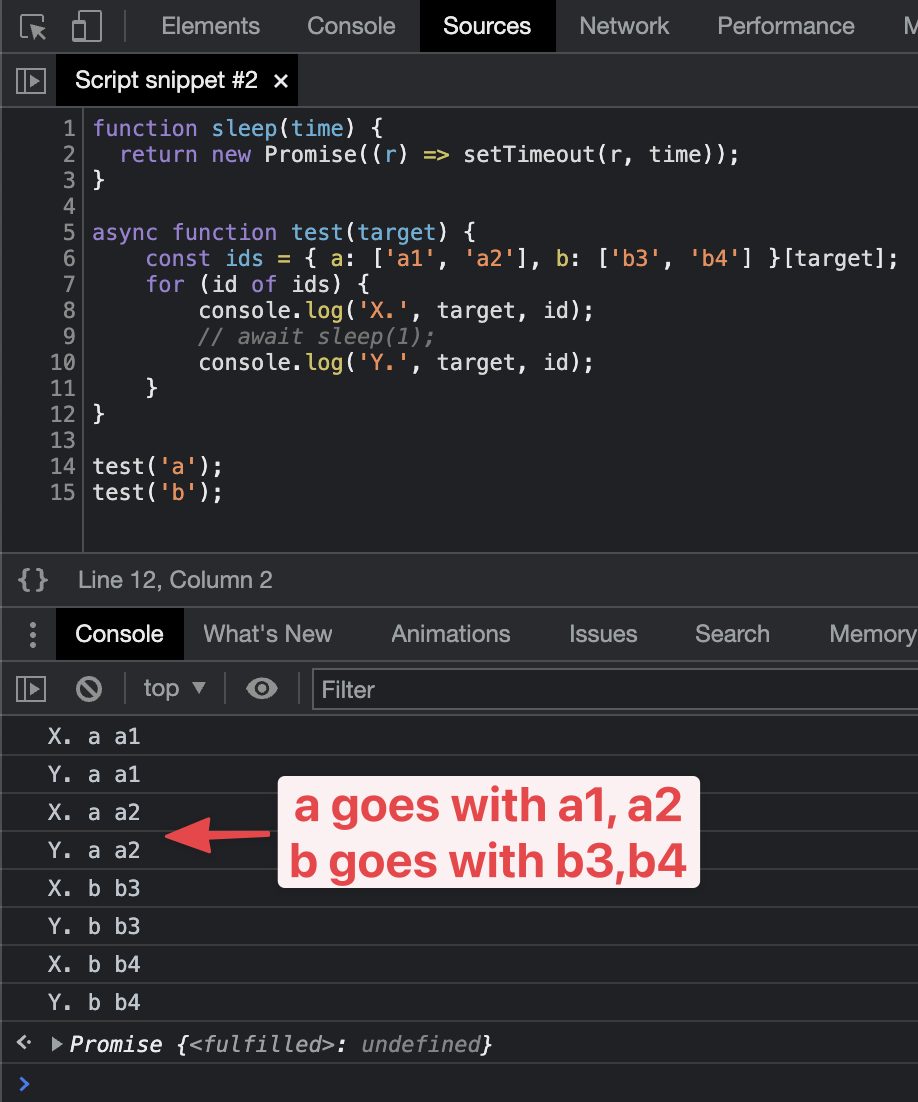Select the drawer Console tab
The height and width of the screenshot is (1102, 918).
[x=119, y=634]
